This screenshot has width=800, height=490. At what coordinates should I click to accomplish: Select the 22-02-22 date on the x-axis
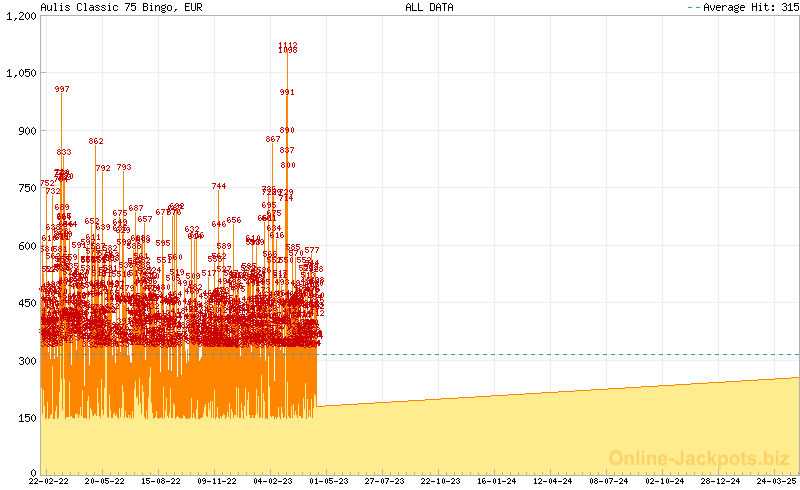tap(48, 481)
